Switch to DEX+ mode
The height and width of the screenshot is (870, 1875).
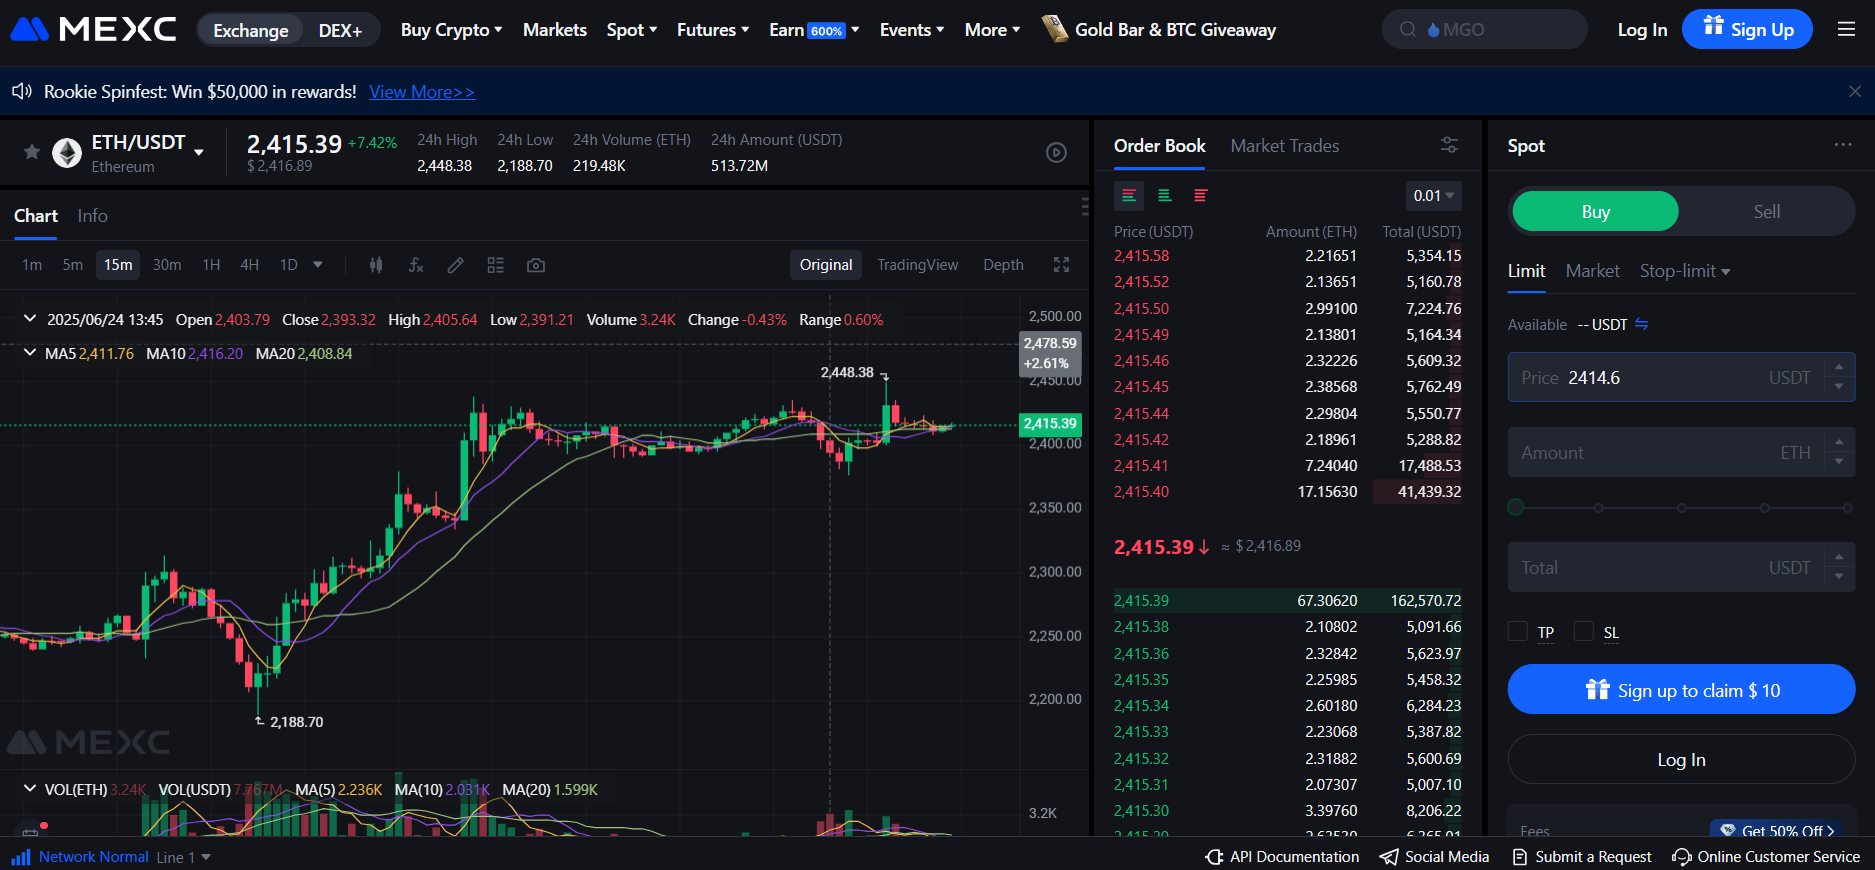click(340, 30)
